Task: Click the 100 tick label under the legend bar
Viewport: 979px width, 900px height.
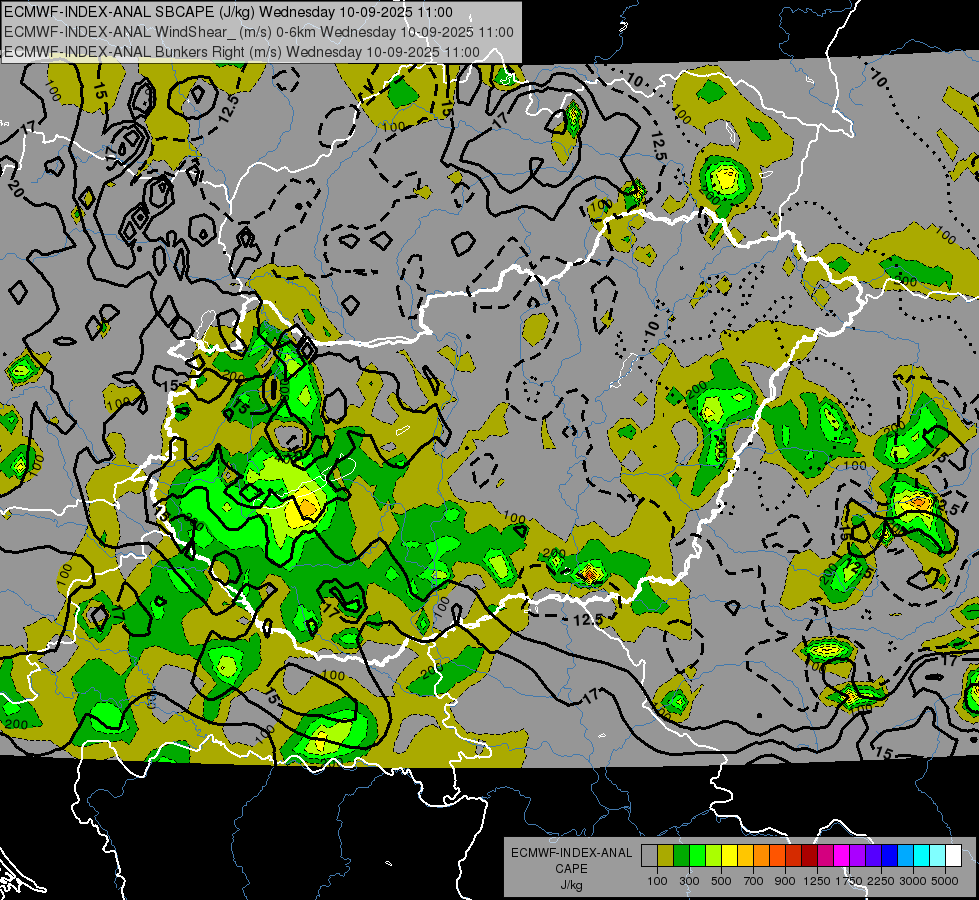Action: tap(657, 881)
